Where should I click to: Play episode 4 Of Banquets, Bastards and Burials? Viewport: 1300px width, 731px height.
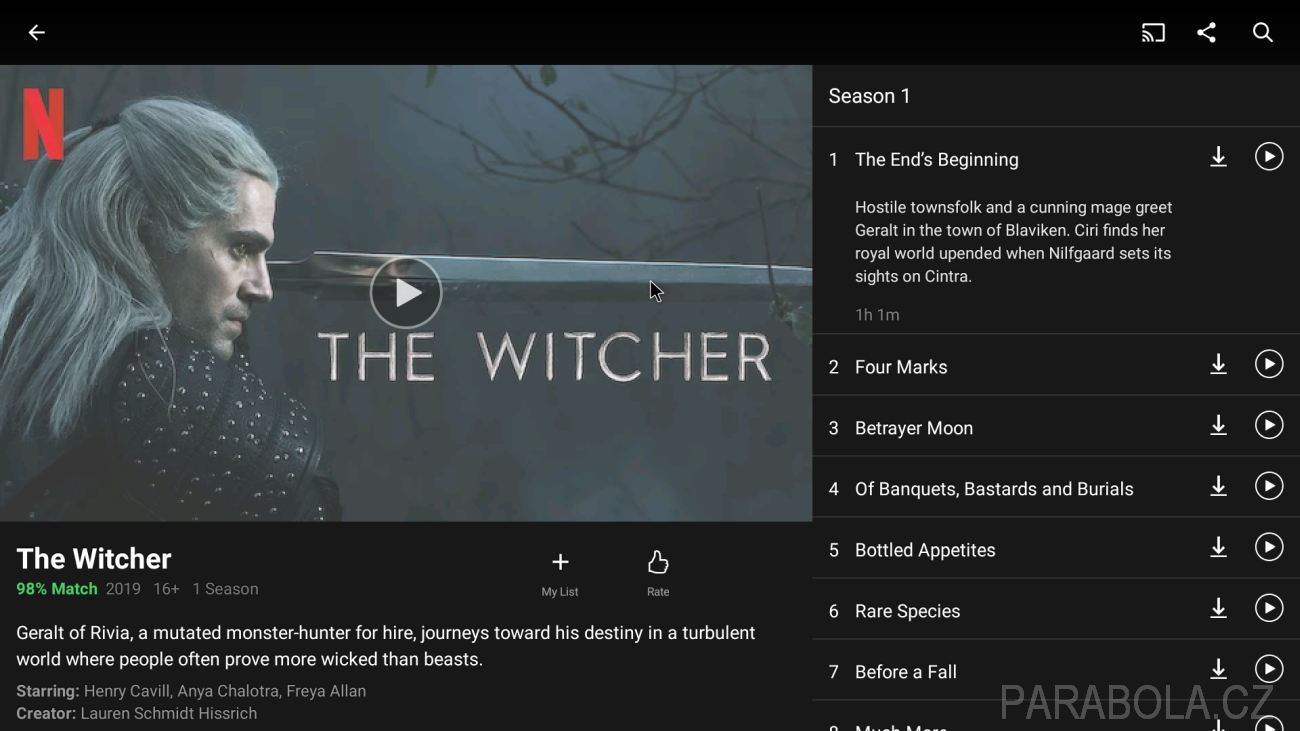1269,486
